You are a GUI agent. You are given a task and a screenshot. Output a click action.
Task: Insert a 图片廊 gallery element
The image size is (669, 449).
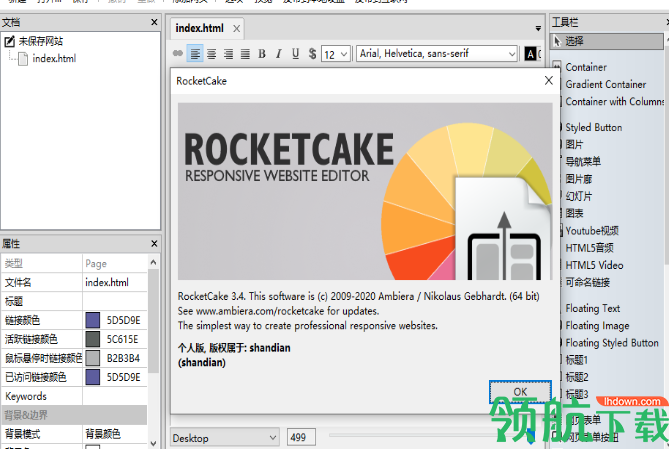pos(579,179)
